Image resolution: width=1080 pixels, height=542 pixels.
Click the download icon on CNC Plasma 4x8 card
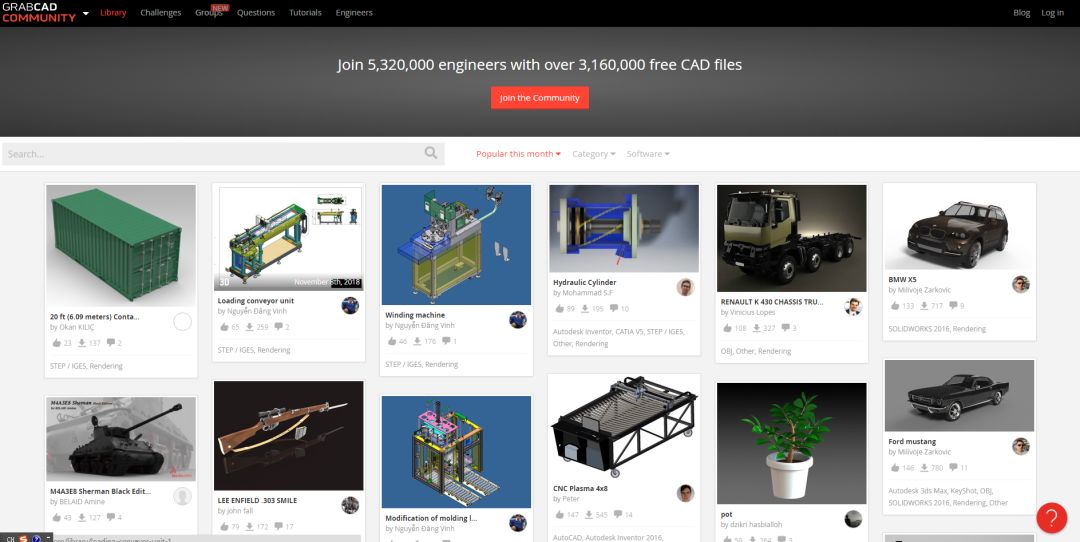(588, 514)
